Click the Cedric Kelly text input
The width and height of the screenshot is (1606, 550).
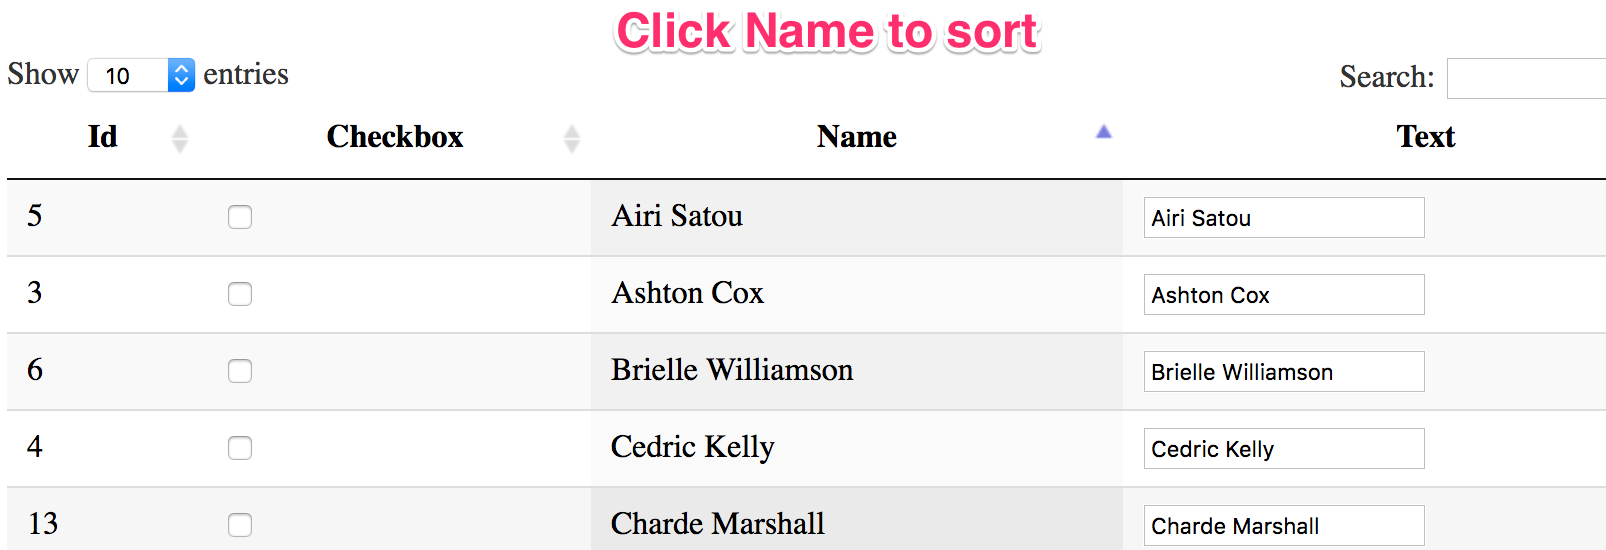coord(1283,449)
